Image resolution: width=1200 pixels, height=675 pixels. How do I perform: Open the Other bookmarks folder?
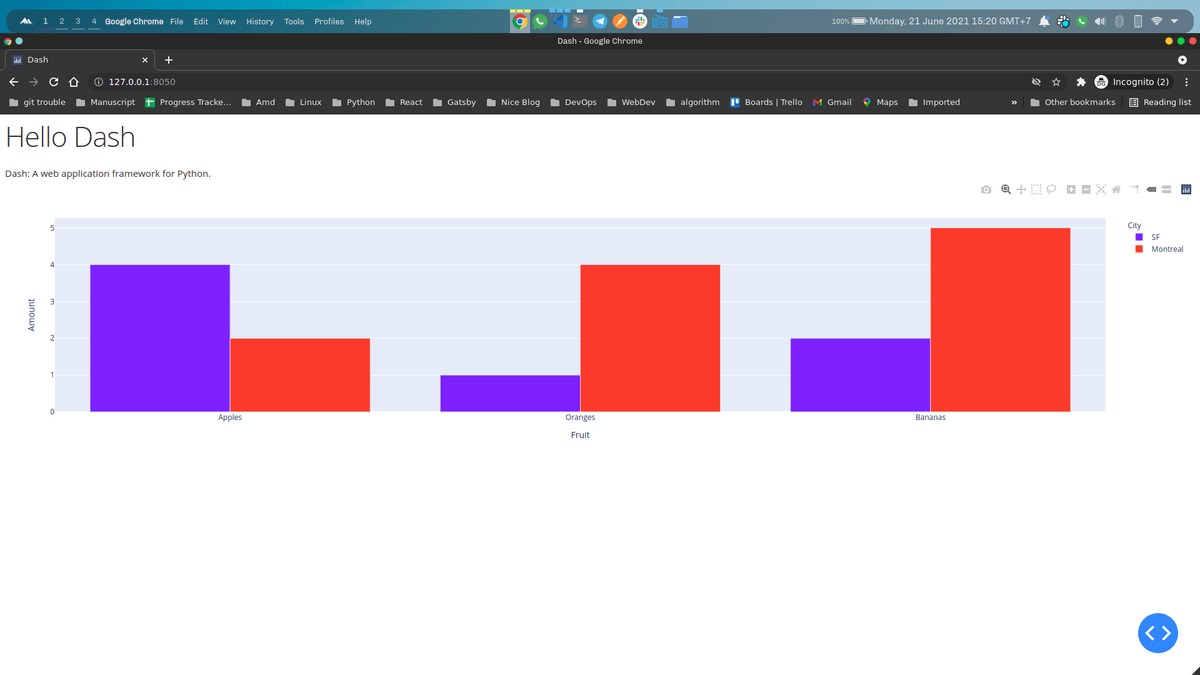click(1072, 101)
